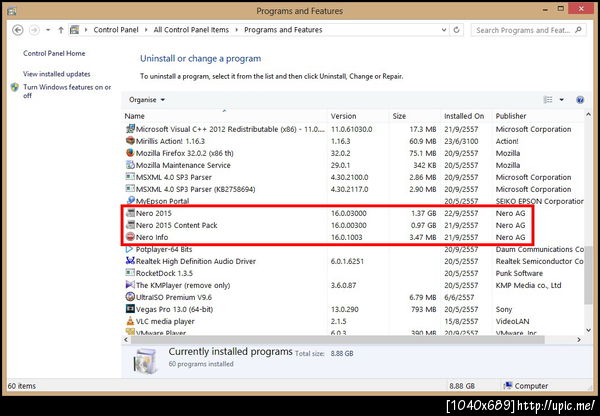Screen dimensions: 600x416
Task: Open recent locations dropdown arrow
Action: pyautogui.click(x=48, y=30)
